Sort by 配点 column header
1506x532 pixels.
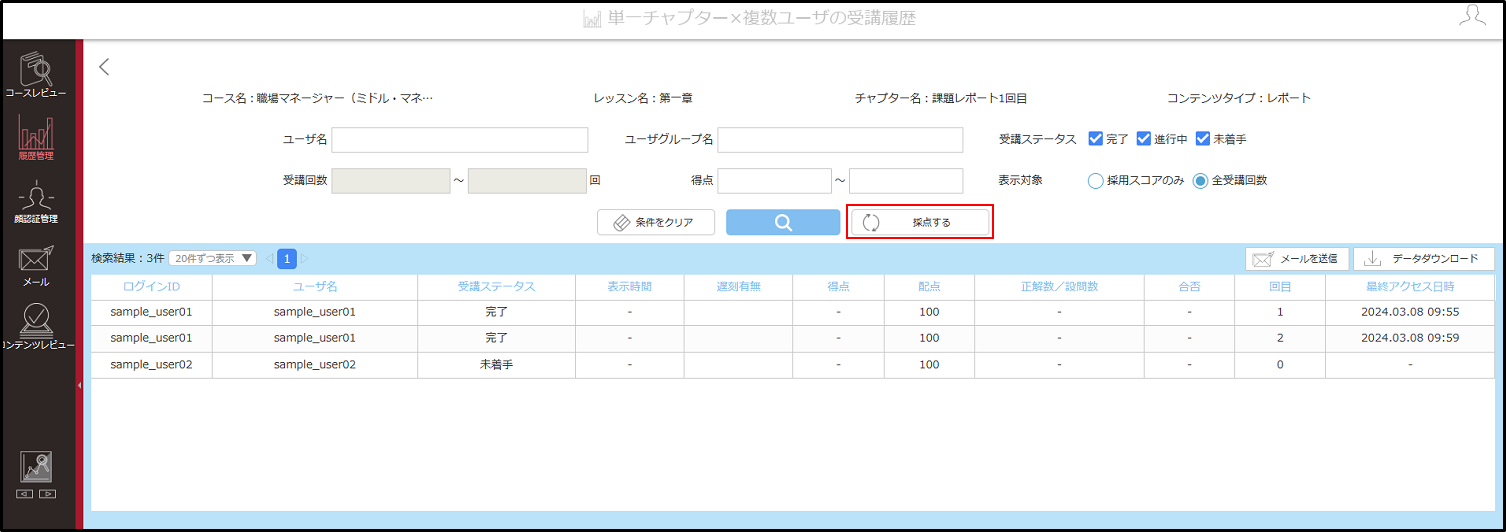pos(929,287)
